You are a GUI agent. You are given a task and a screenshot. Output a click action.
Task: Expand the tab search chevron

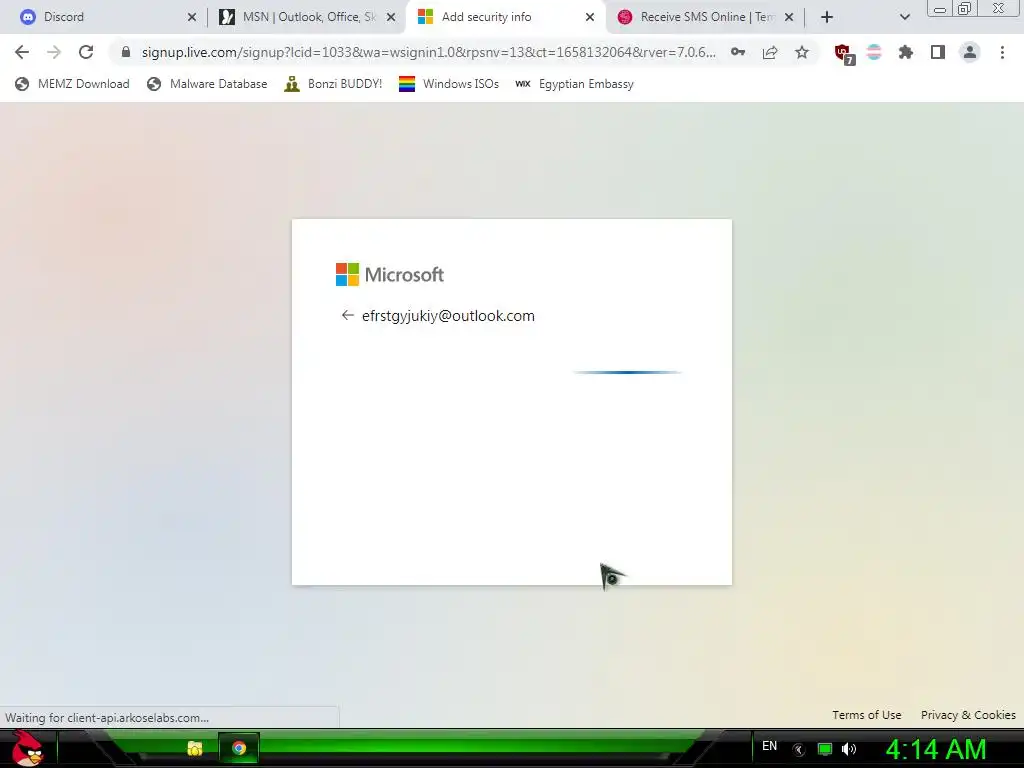click(x=904, y=17)
